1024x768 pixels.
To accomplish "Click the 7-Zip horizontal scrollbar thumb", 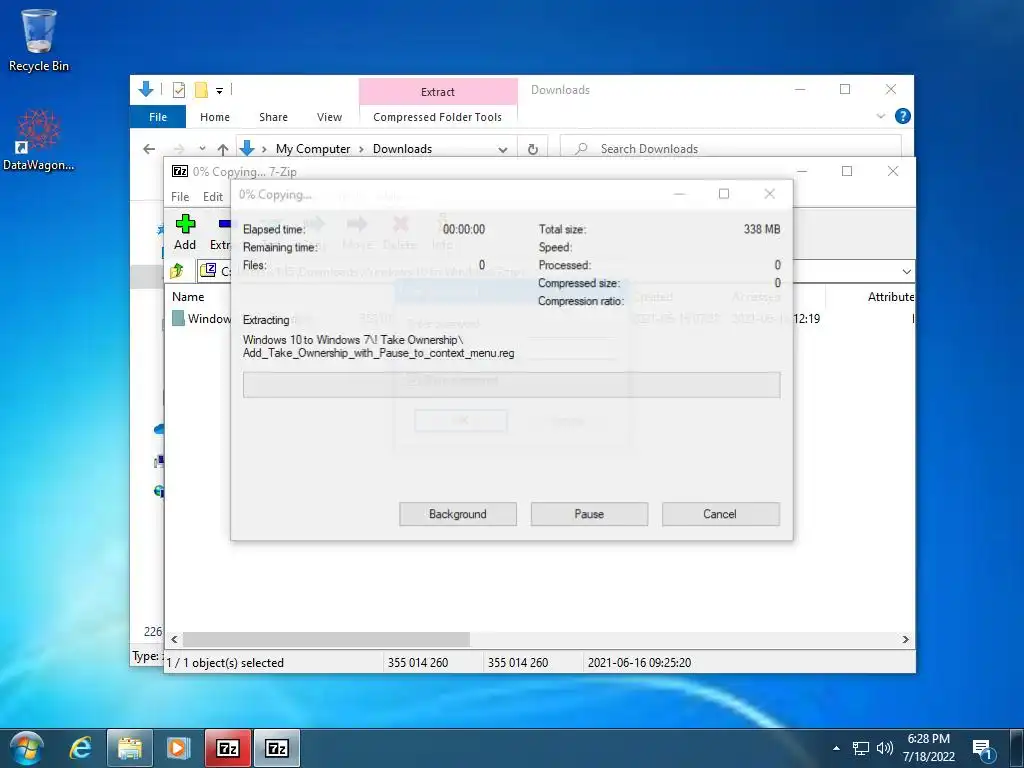I will pos(326,639).
